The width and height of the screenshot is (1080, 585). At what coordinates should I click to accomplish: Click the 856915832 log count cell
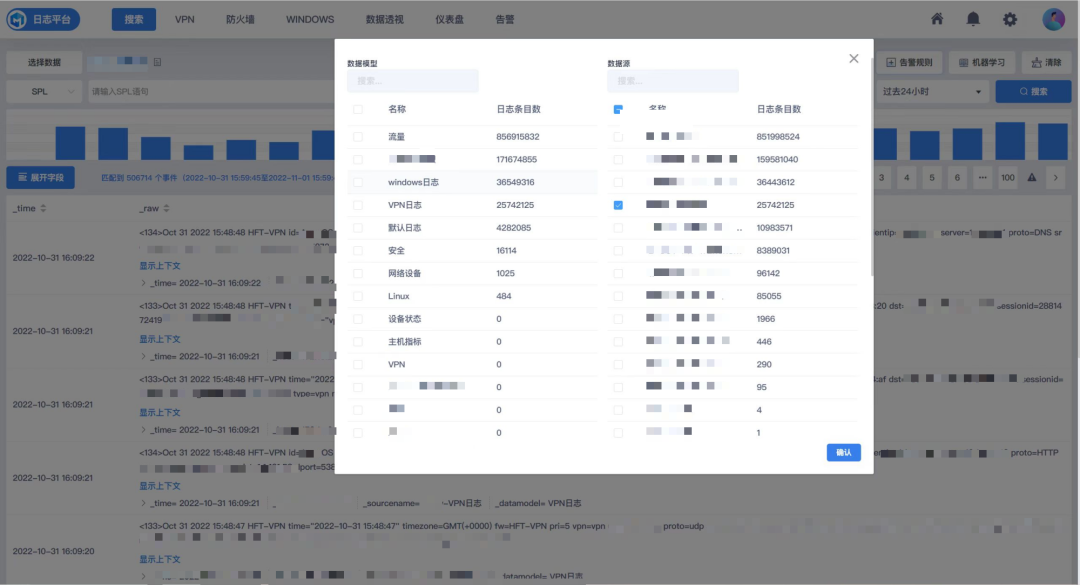tap(518, 137)
